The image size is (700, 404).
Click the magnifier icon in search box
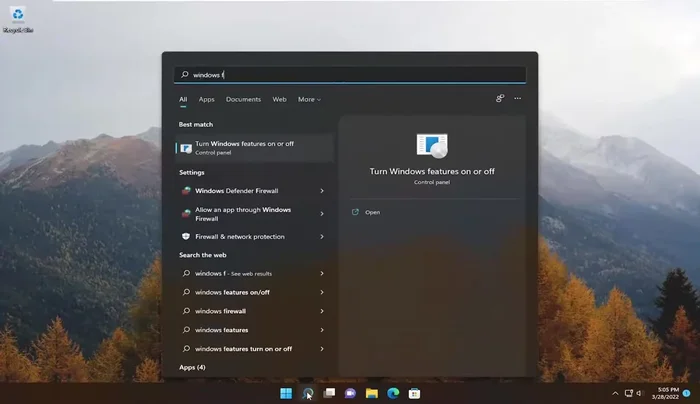point(184,75)
